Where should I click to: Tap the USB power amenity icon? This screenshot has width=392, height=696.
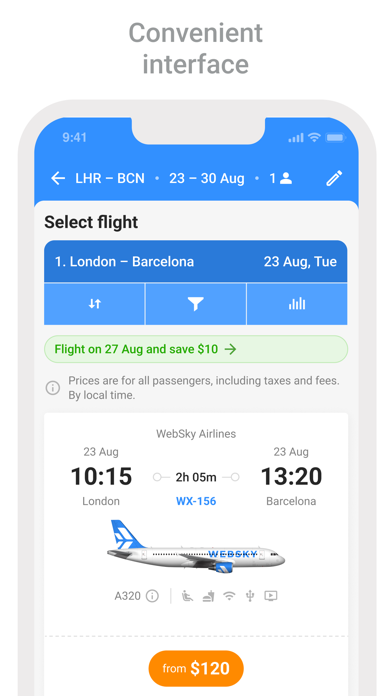point(250,596)
